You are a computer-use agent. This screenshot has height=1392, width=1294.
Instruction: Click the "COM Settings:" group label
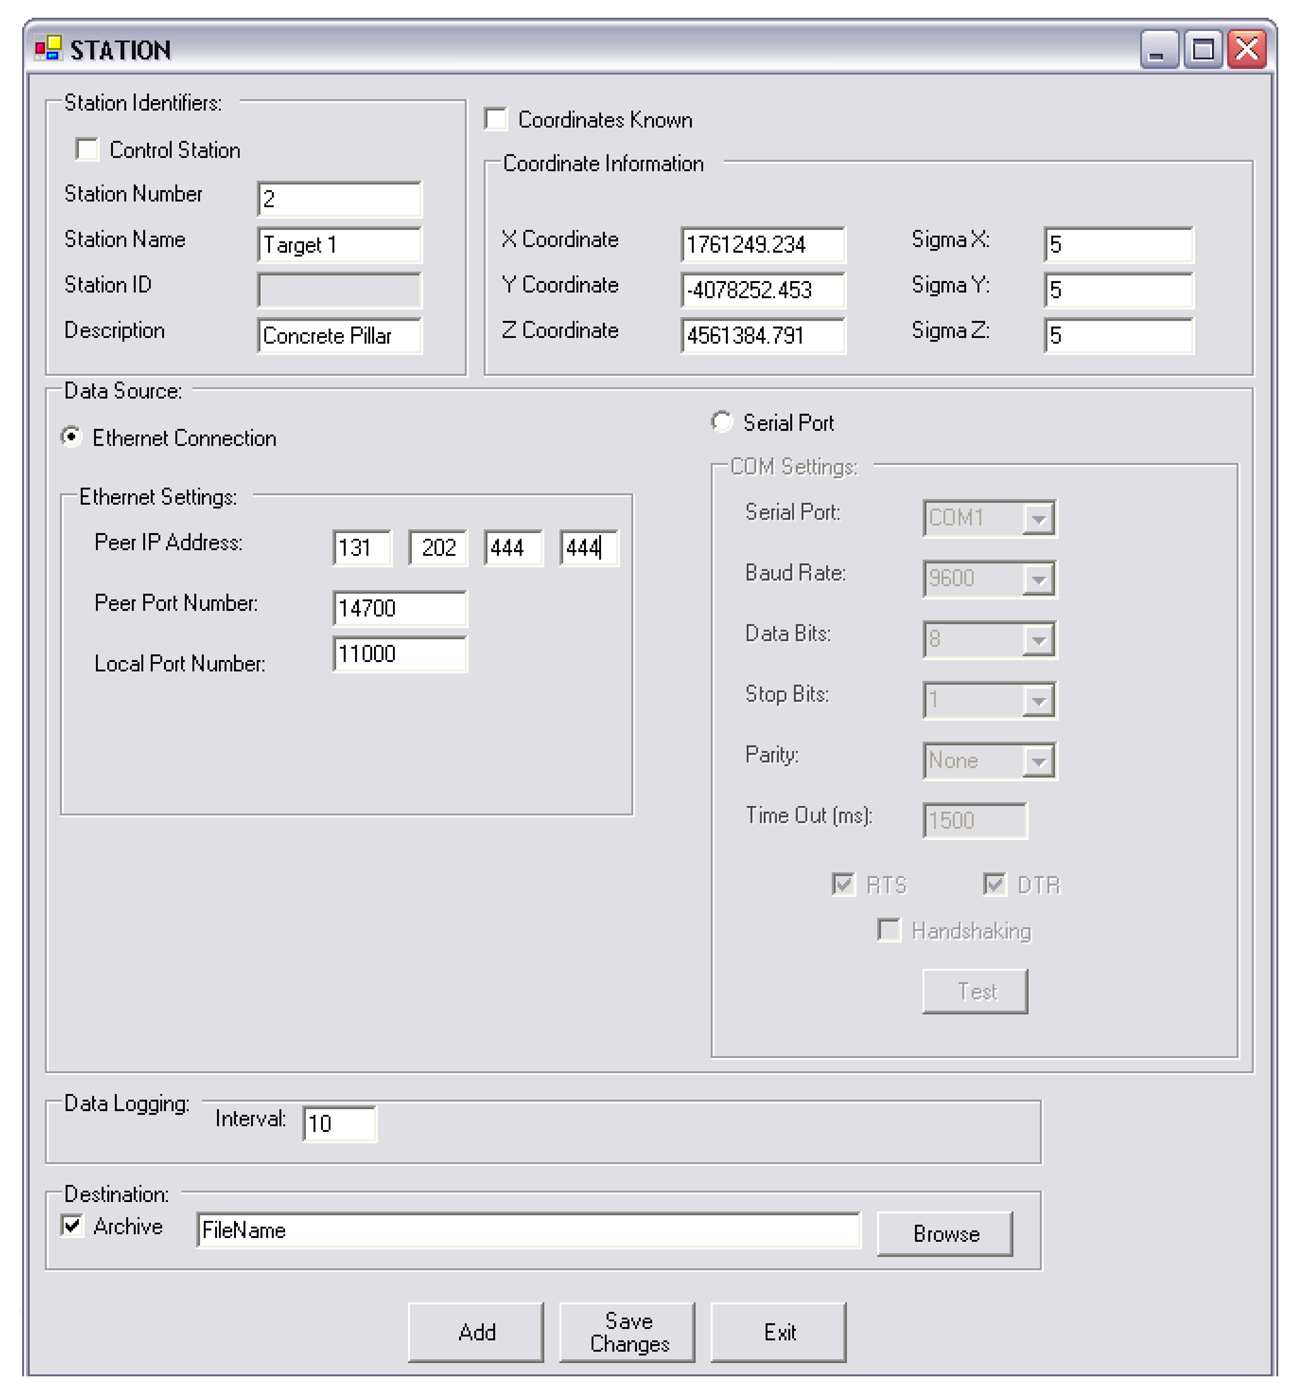coord(794,467)
